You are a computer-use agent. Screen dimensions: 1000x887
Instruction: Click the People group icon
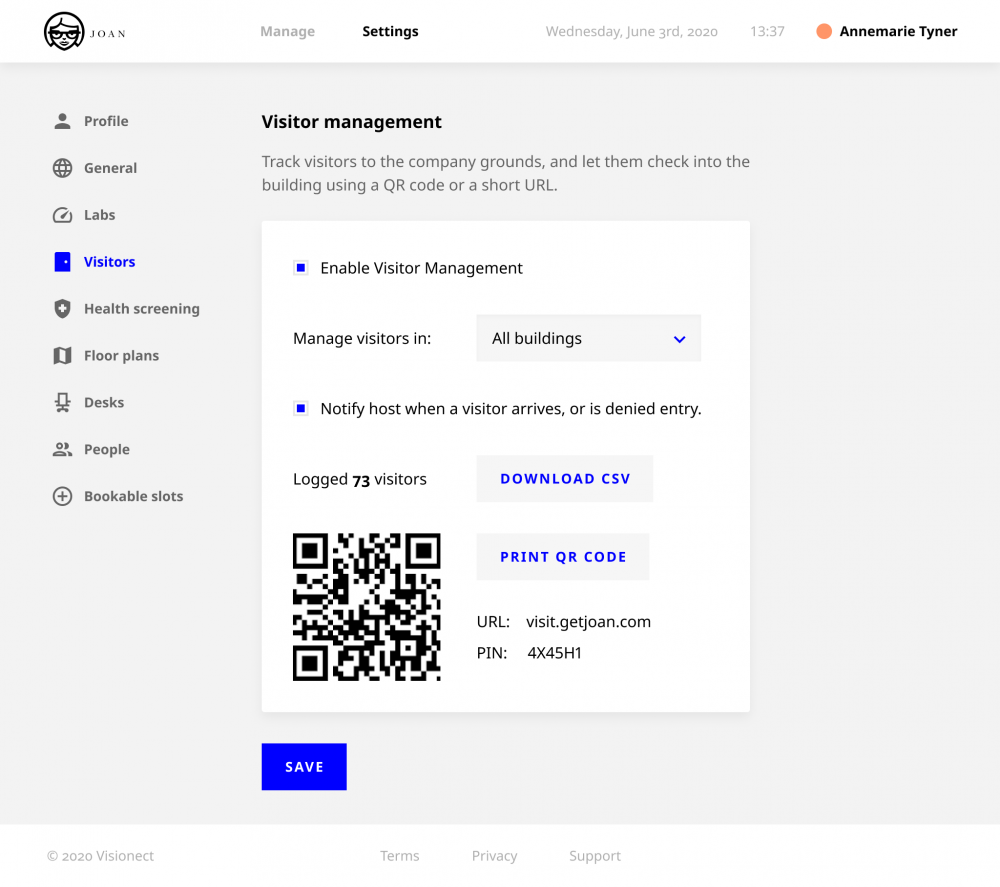(x=62, y=450)
